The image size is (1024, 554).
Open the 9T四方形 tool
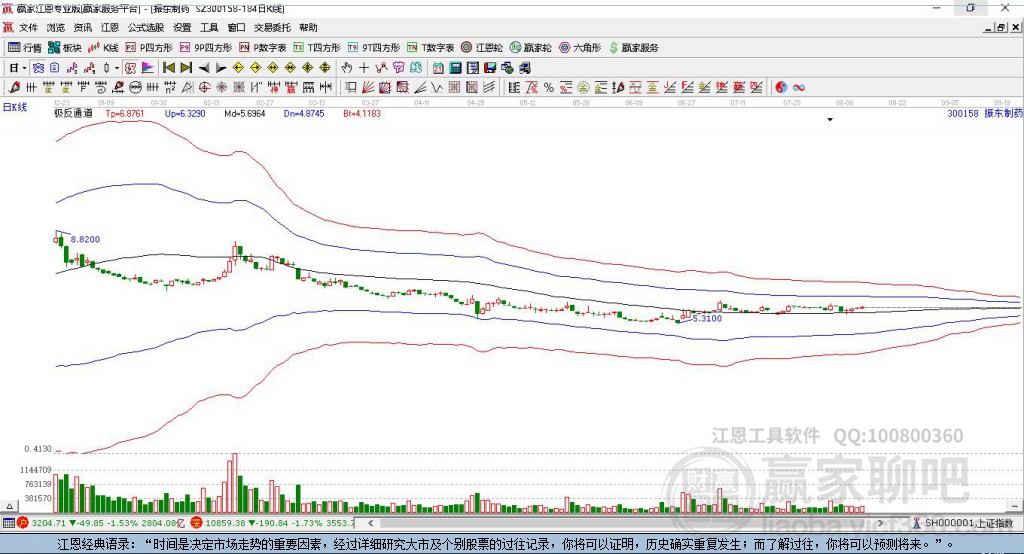[374, 48]
